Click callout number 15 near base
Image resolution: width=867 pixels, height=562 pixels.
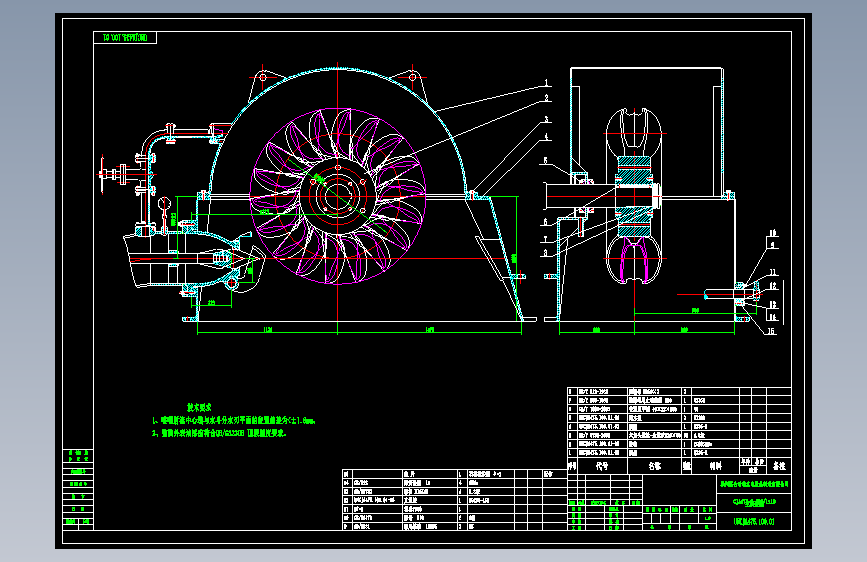tap(771, 331)
